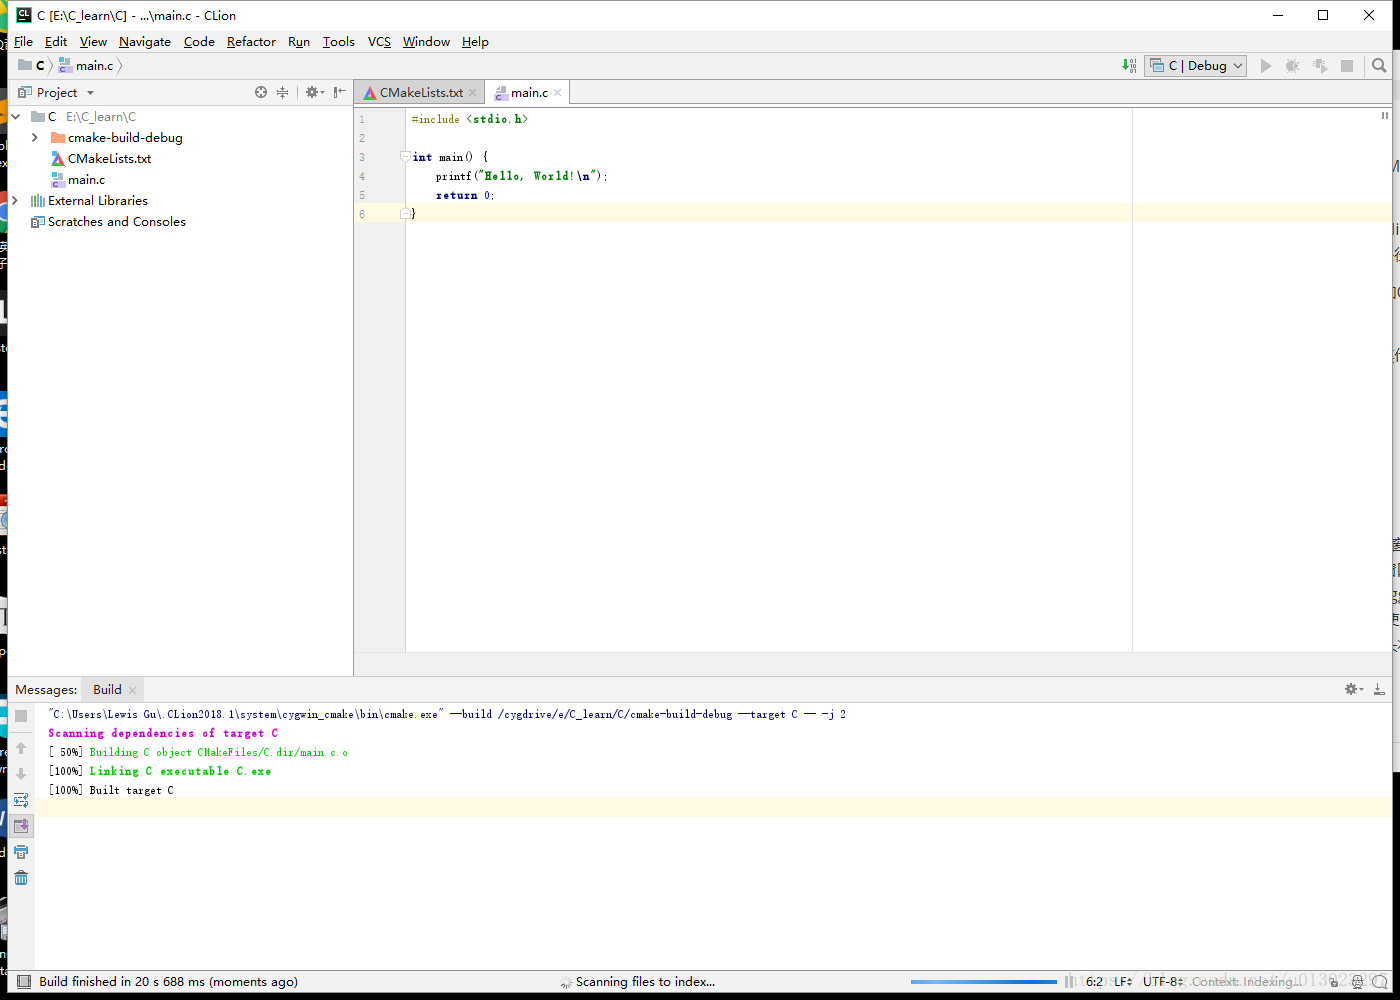
Task: Click the Print icon in Messages panel
Action: tap(21, 852)
